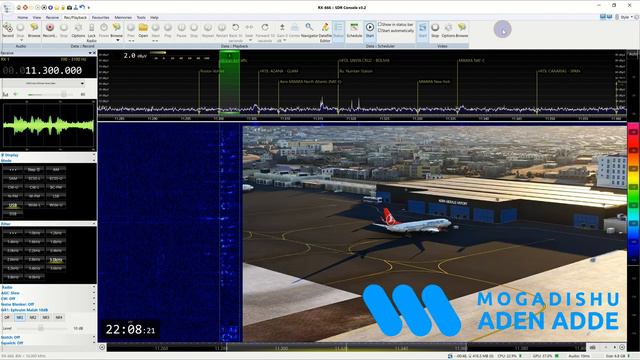Open the View ribbon tab
The width and height of the screenshot is (640, 360).
pos(37,18)
